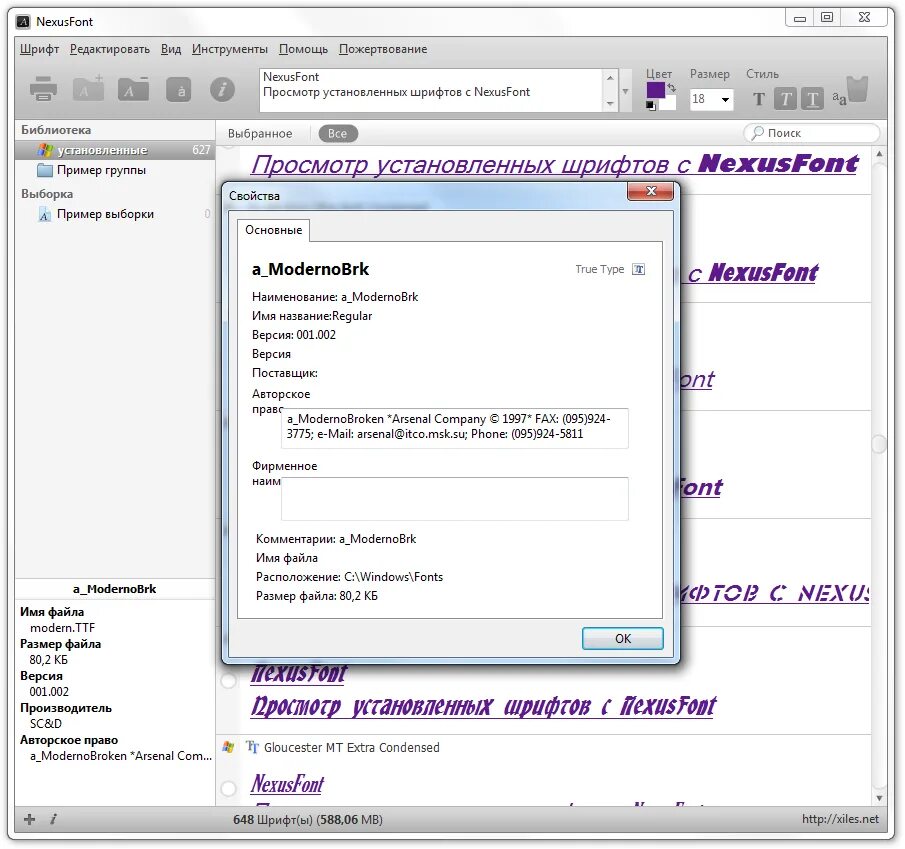Open the http://xiles.net link
The width and height of the screenshot is (905, 849).
[840, 819]
